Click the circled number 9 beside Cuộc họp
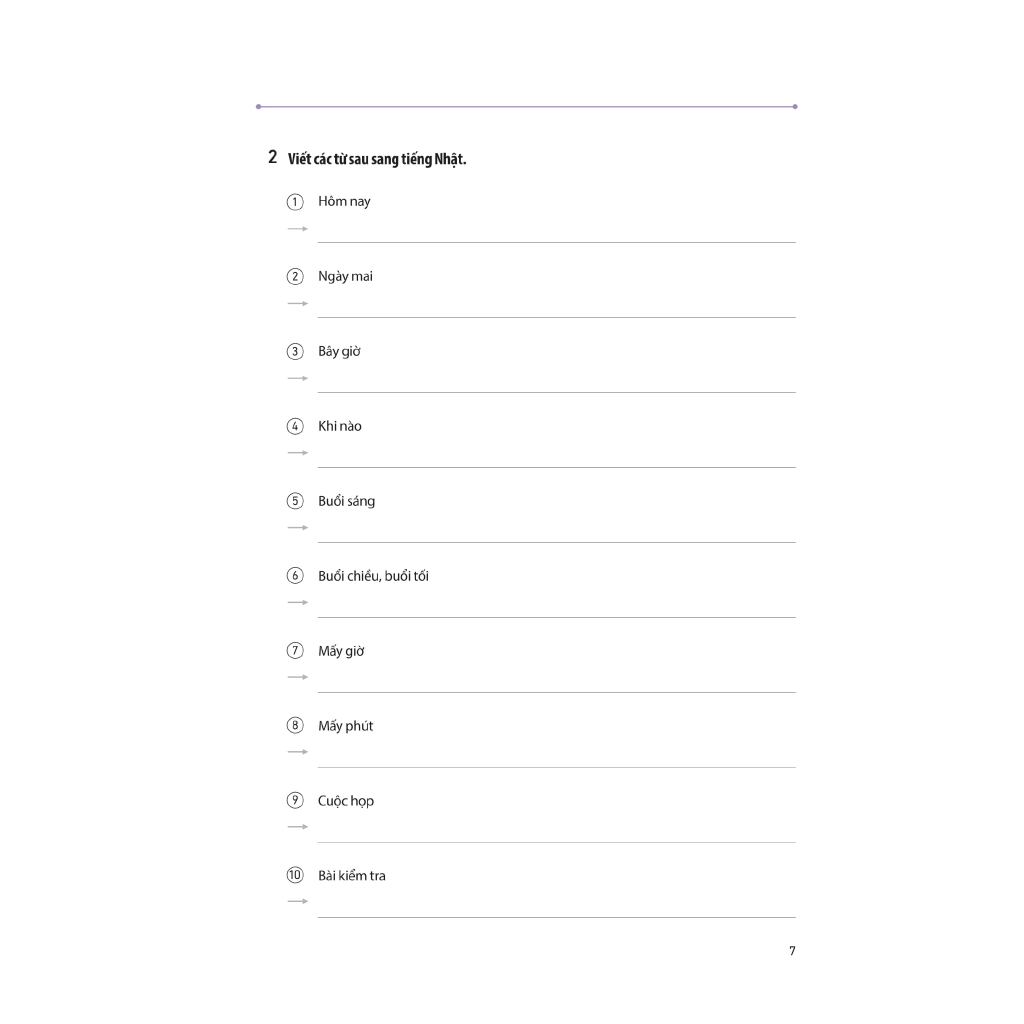The image size is (1024, 1024). pyautogui.click(x=295, y=801)
